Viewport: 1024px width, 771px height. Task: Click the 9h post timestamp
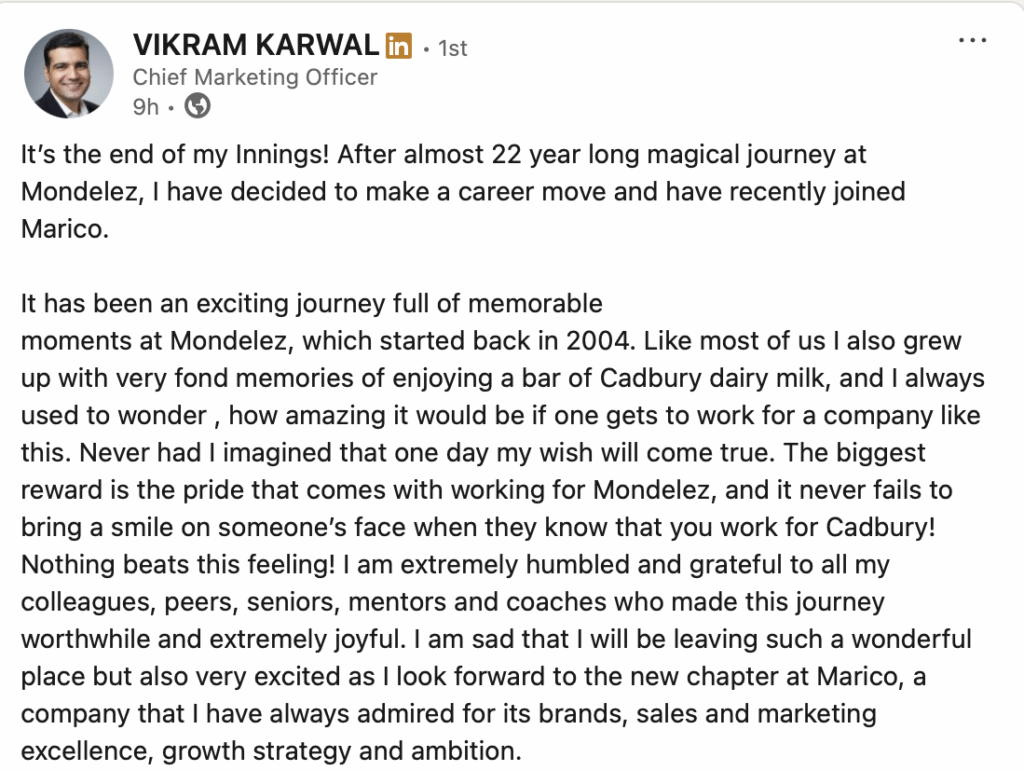[x=146, y=107]
